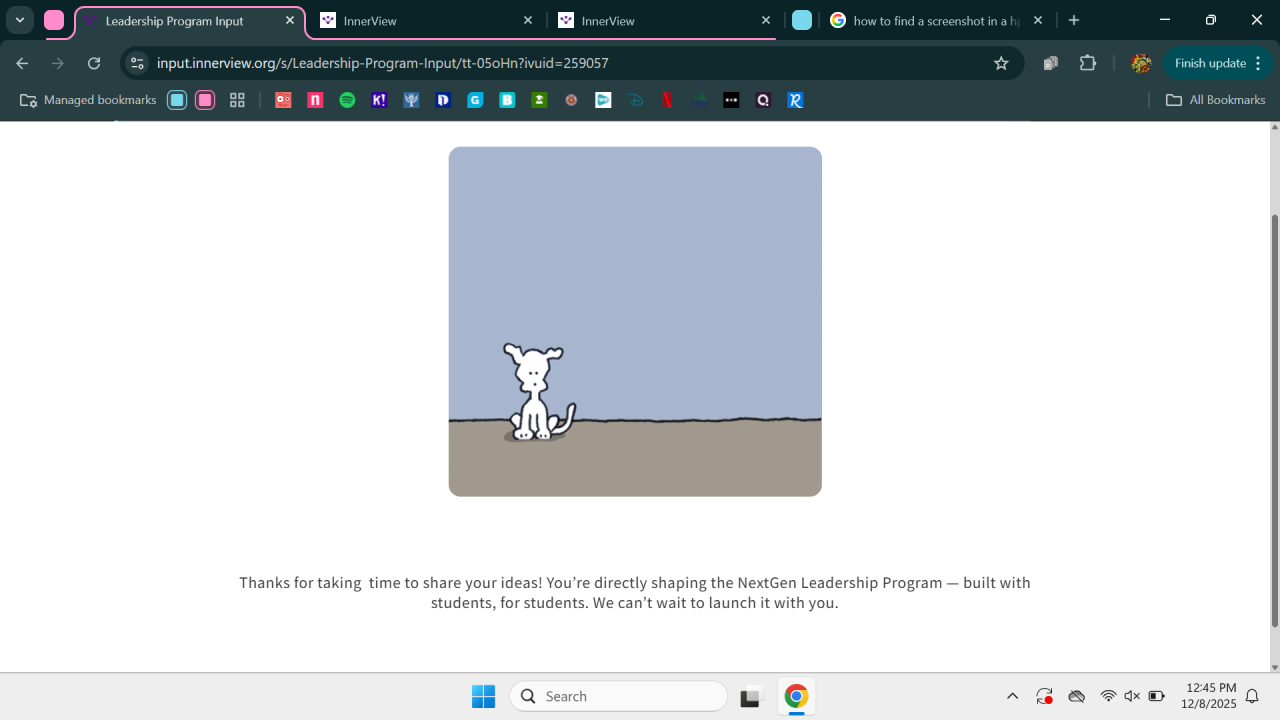Screen dimensions: 1280x720
Task: Close the Leadership Program Input tab
Action: [x=290, y=20]
